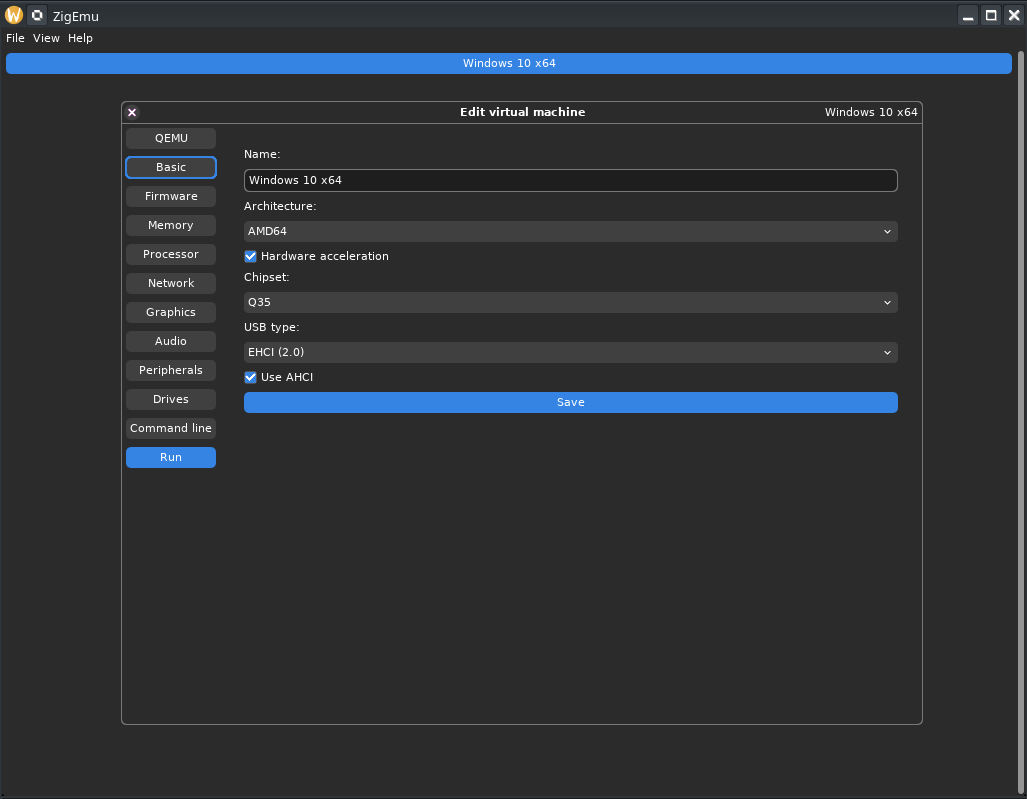1027x799 pixels.
Task: Open the File menu
Action: 15,38
